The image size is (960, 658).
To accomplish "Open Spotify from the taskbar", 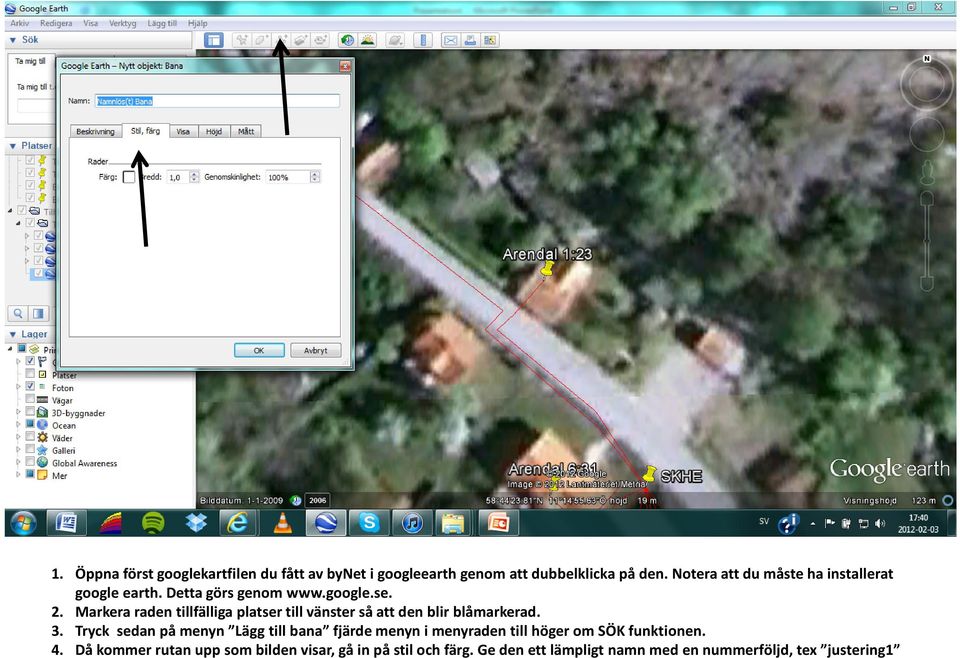I will 152,523.
